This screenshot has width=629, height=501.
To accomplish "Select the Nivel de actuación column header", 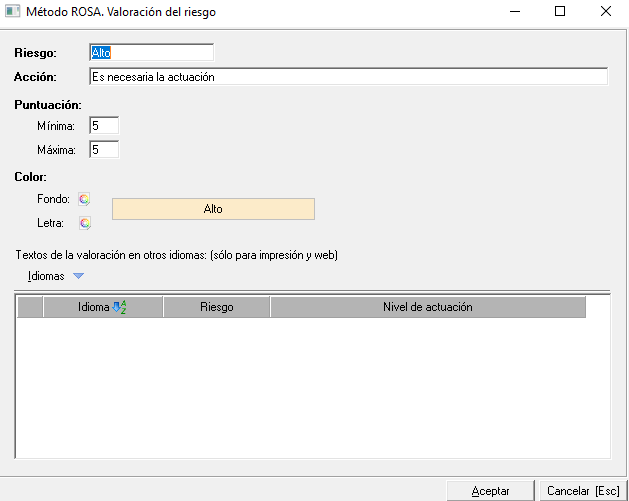I will (427, 308).
